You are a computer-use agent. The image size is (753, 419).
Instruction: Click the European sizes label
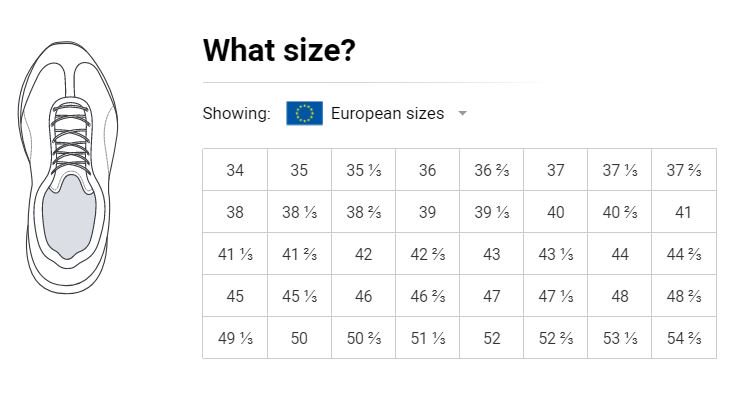pos(387,114)
